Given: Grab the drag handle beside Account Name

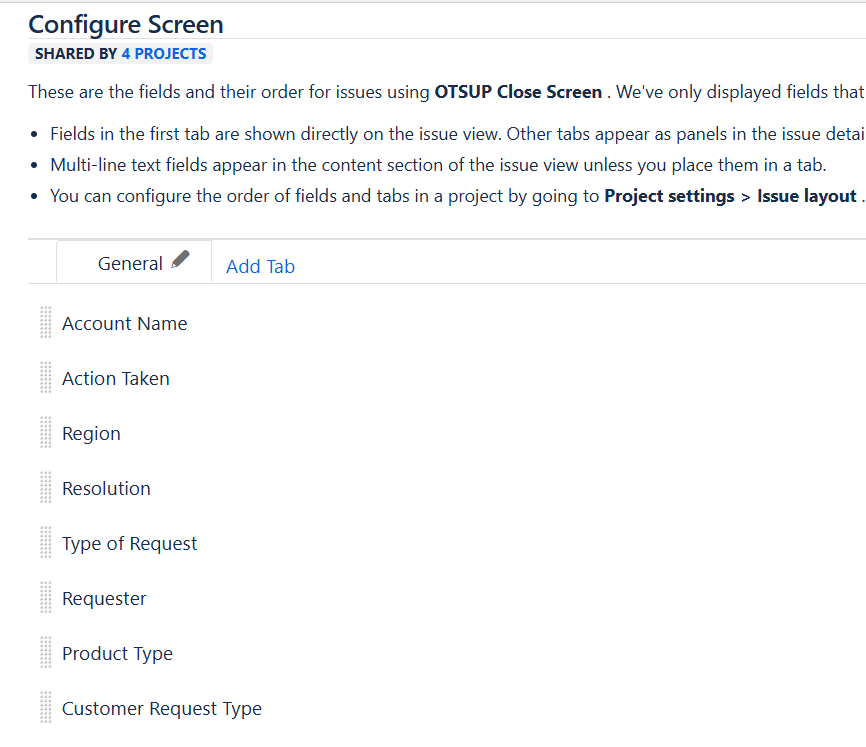Looking at the screenshot, I should click(46, 322).
